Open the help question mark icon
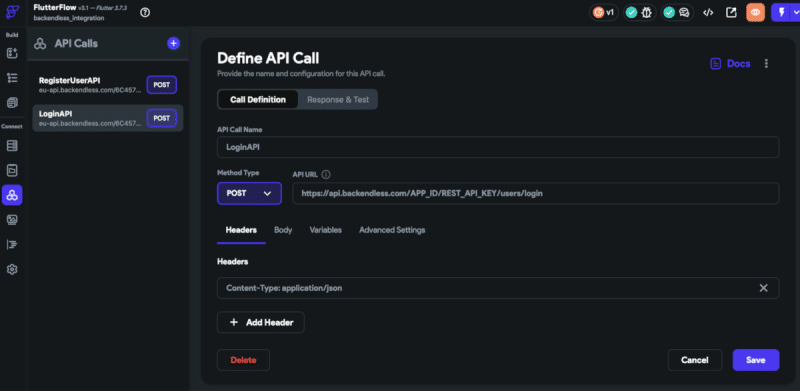800x391 pixels. coord(145,13)
